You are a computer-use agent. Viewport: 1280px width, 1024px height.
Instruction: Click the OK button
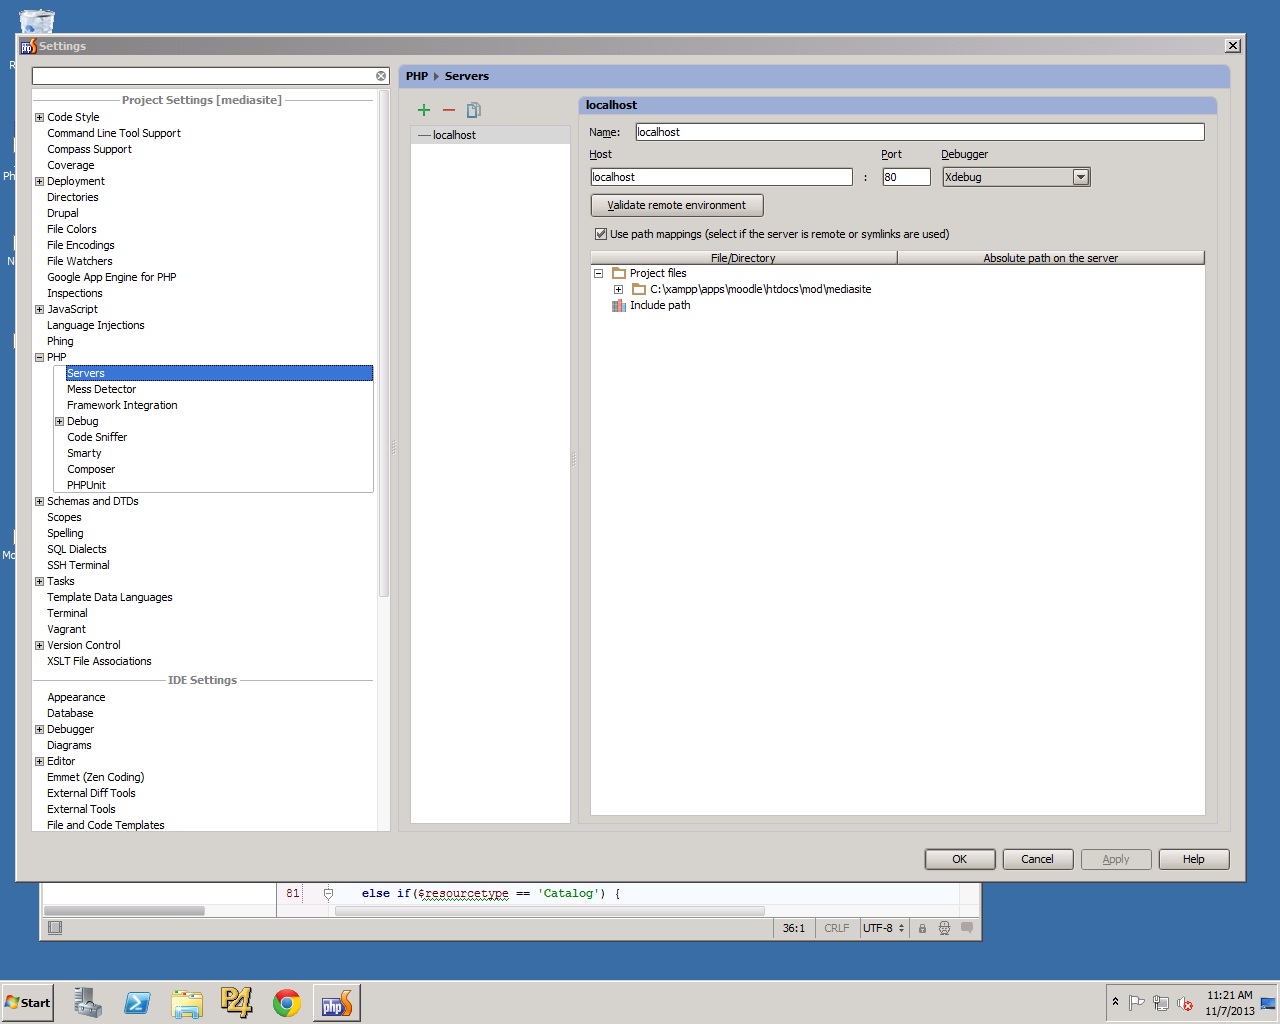(959, 859)
